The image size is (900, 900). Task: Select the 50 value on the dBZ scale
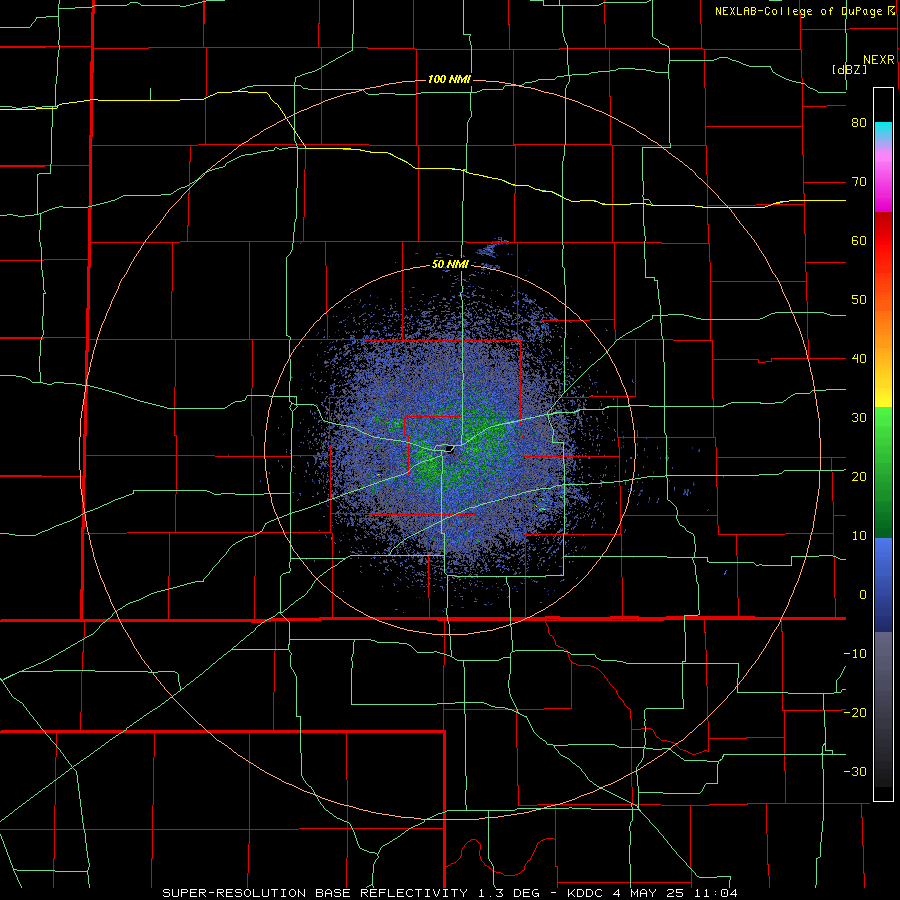859,300
